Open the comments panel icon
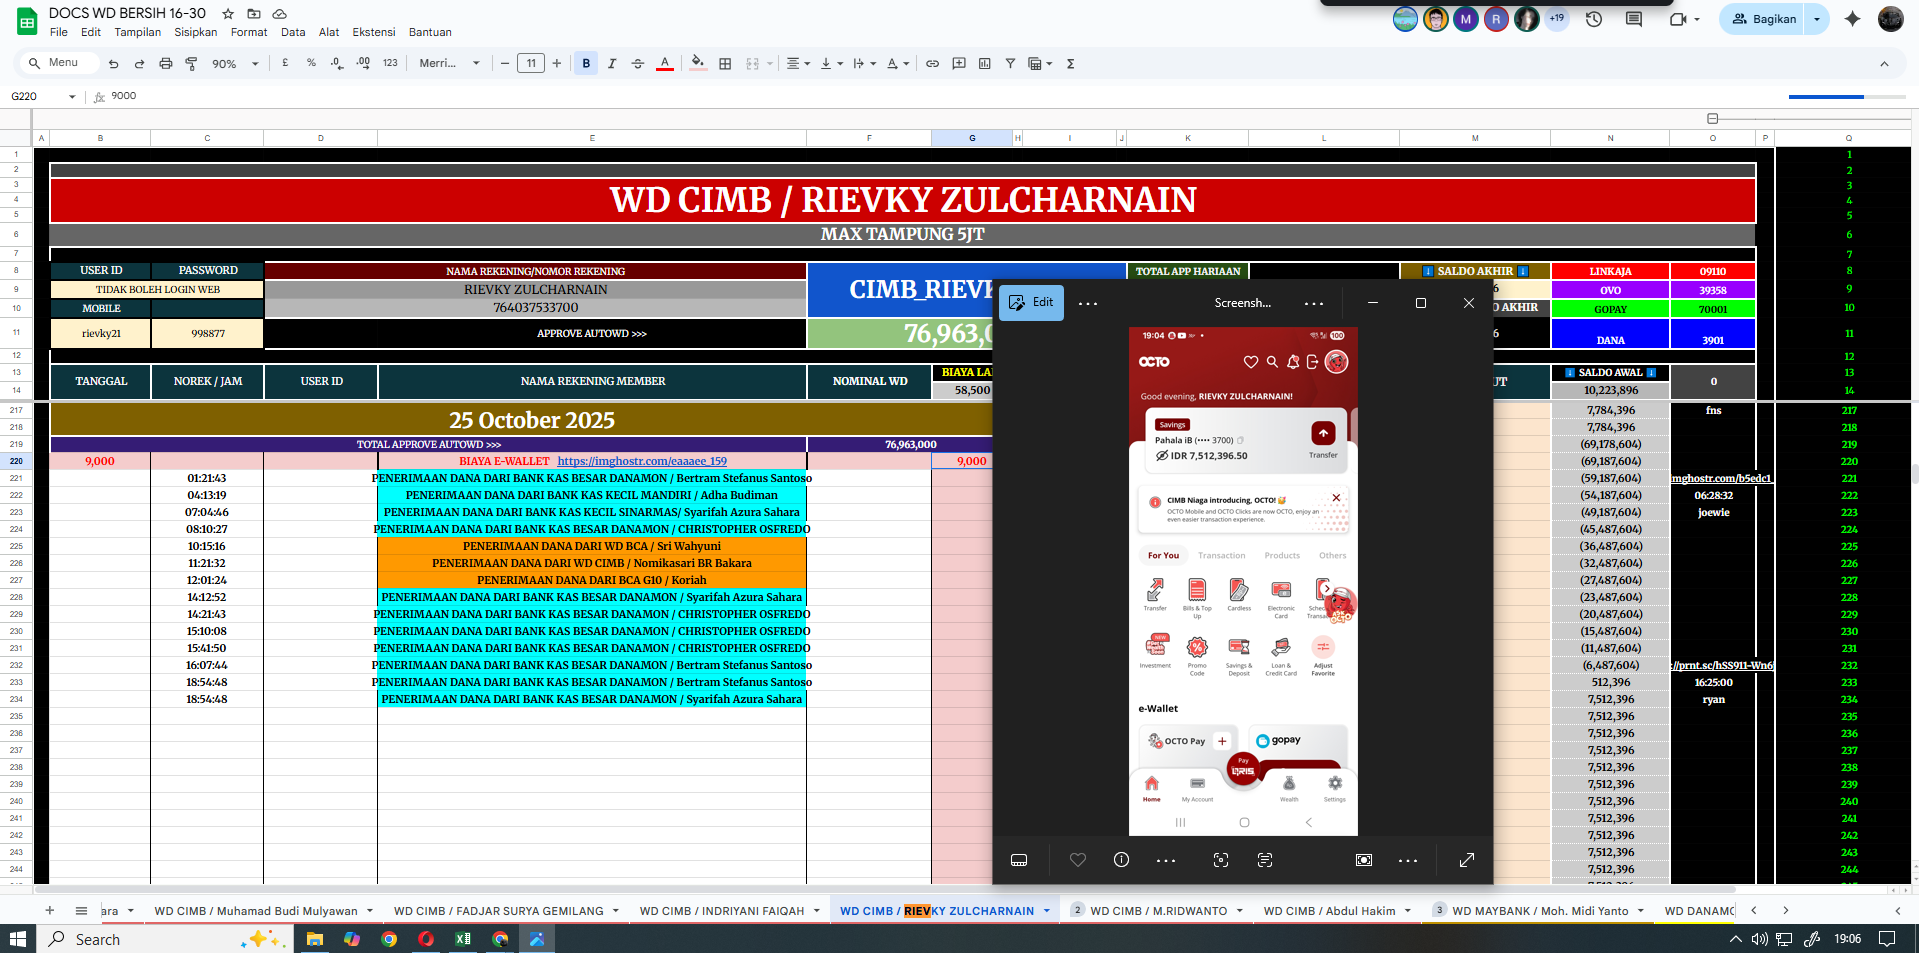The height and width of the screenshot is (953, 1919). coord(1634,19)
